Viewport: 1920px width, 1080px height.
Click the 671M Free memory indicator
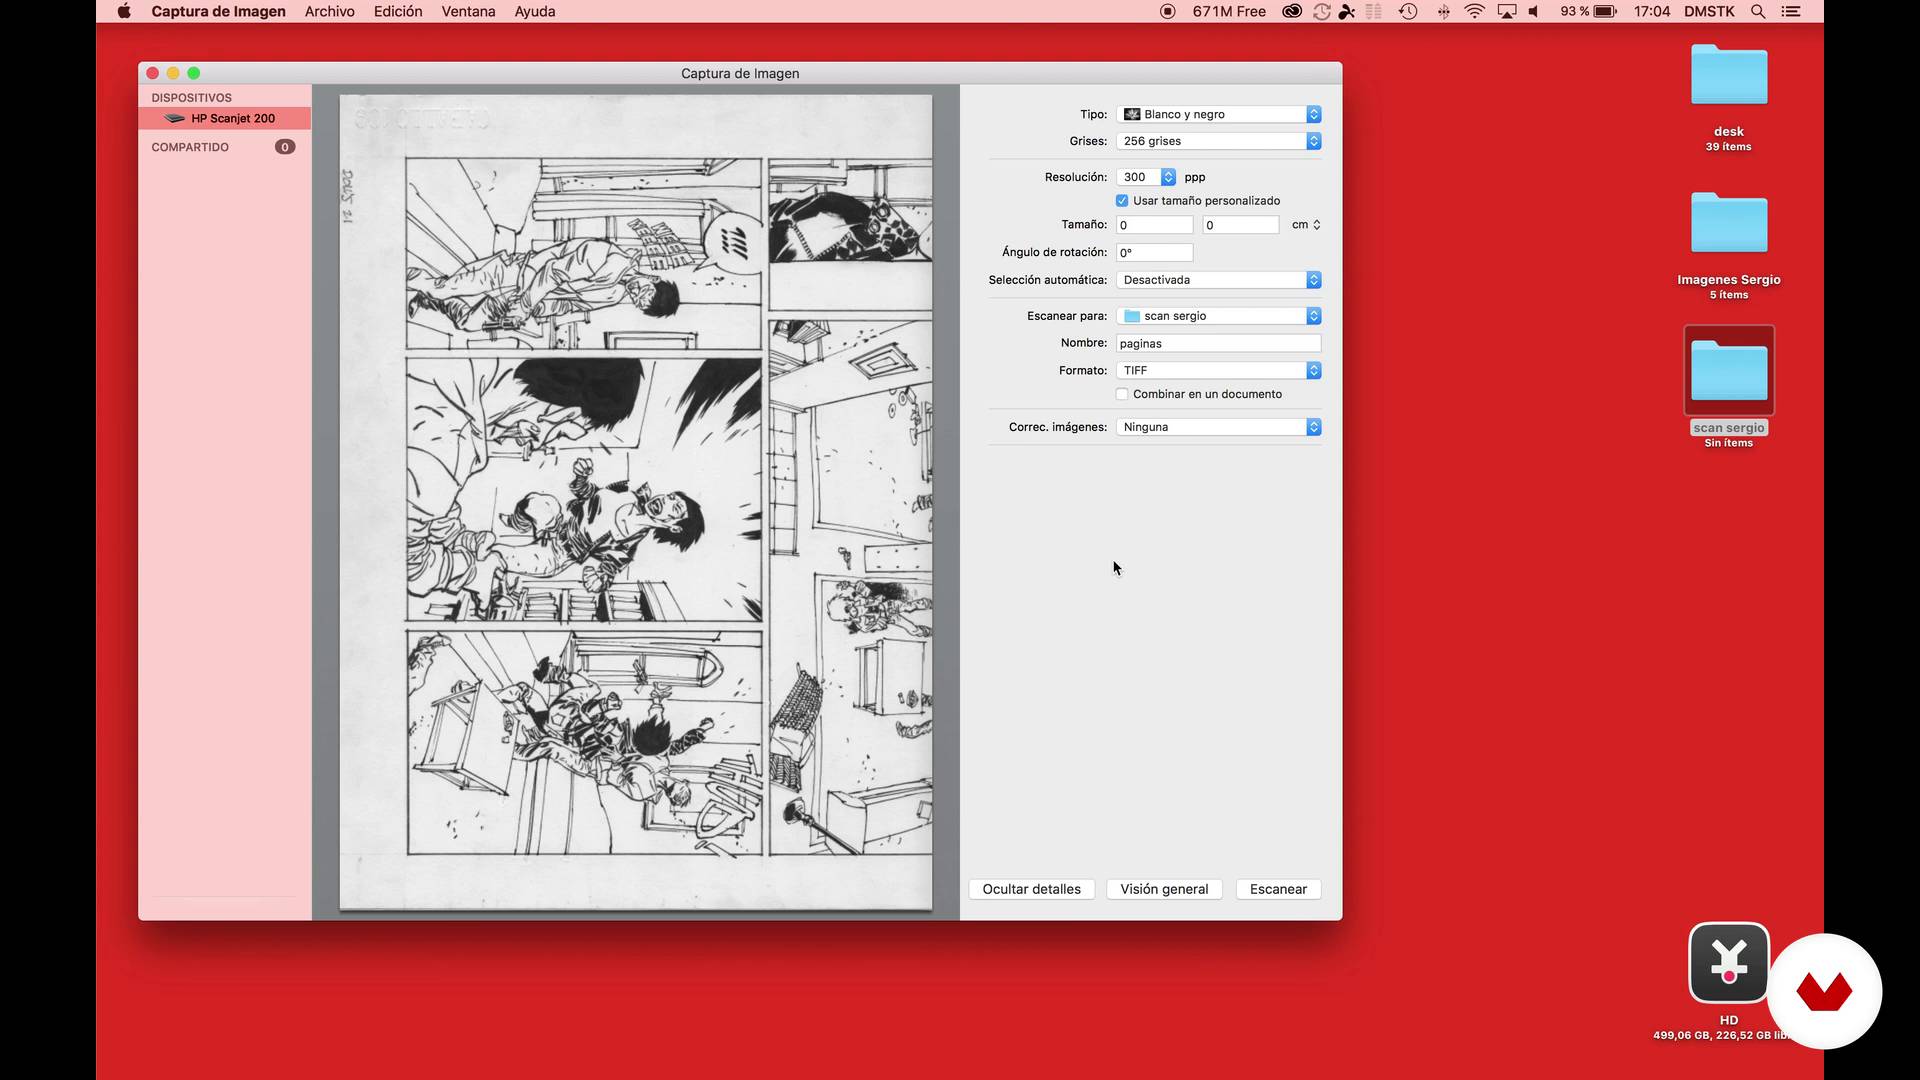[x=1229, y=11]
